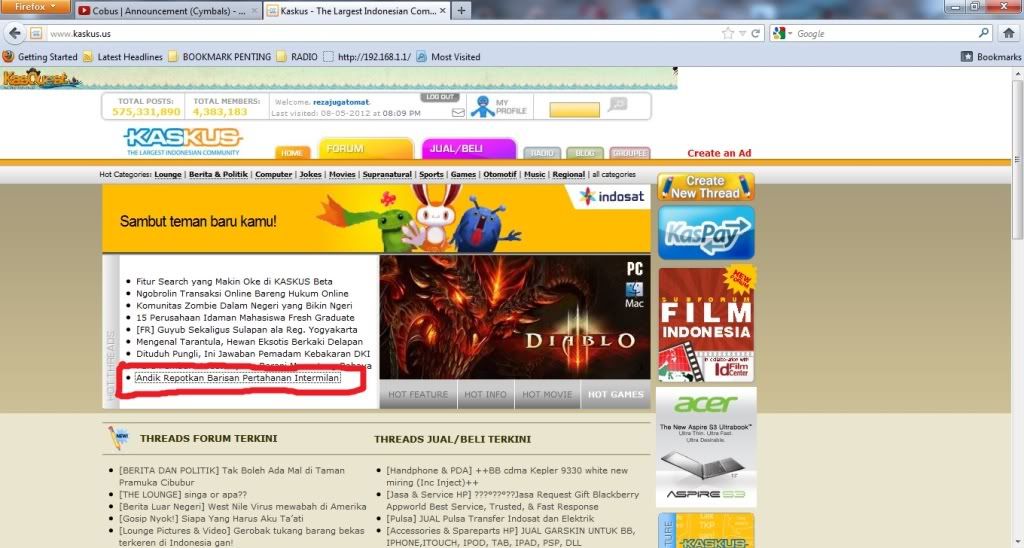Click the KasQuest banner logo
The width and height of the screenshot is (1024, 548).
(x=40, y=78)
